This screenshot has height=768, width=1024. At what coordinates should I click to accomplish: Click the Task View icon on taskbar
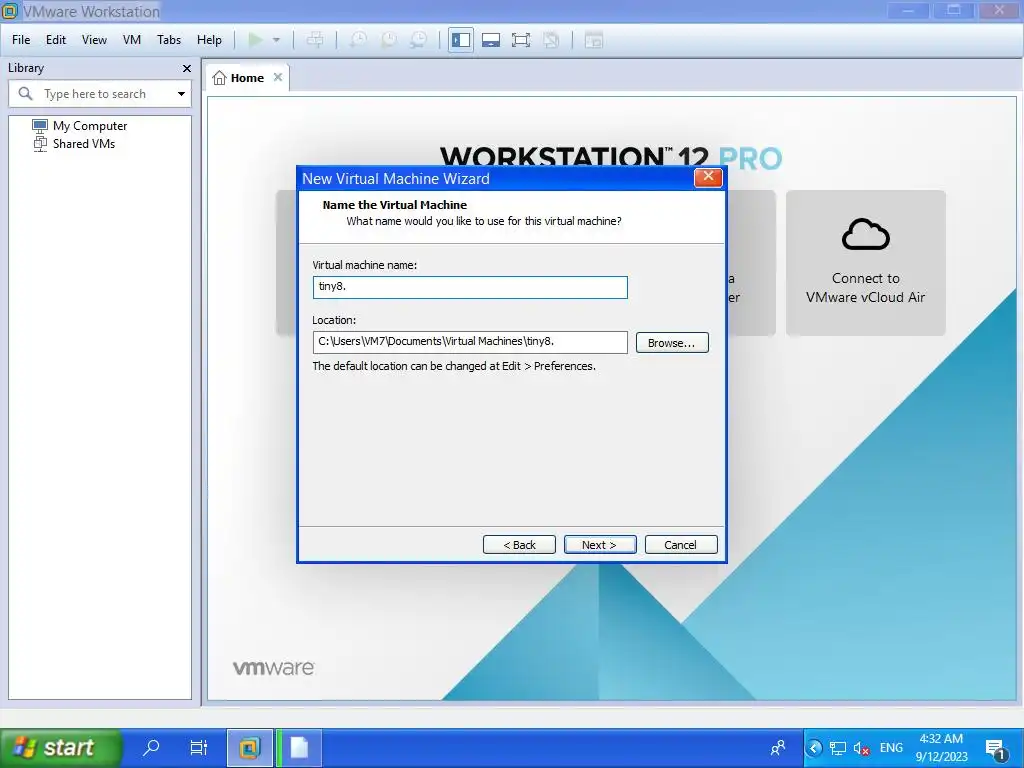coord(198,747)
